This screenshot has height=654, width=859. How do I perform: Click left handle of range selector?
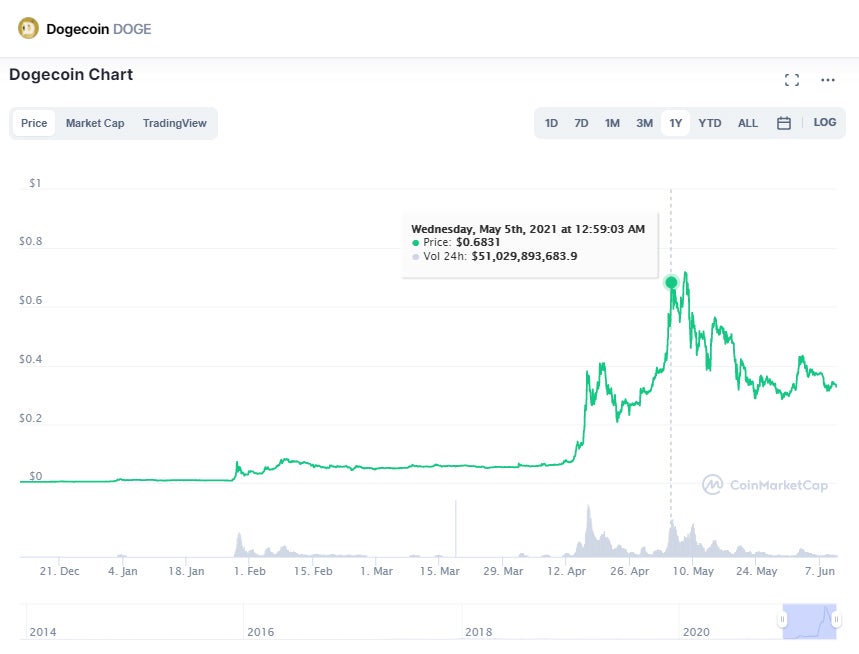(x=783, y=621)
